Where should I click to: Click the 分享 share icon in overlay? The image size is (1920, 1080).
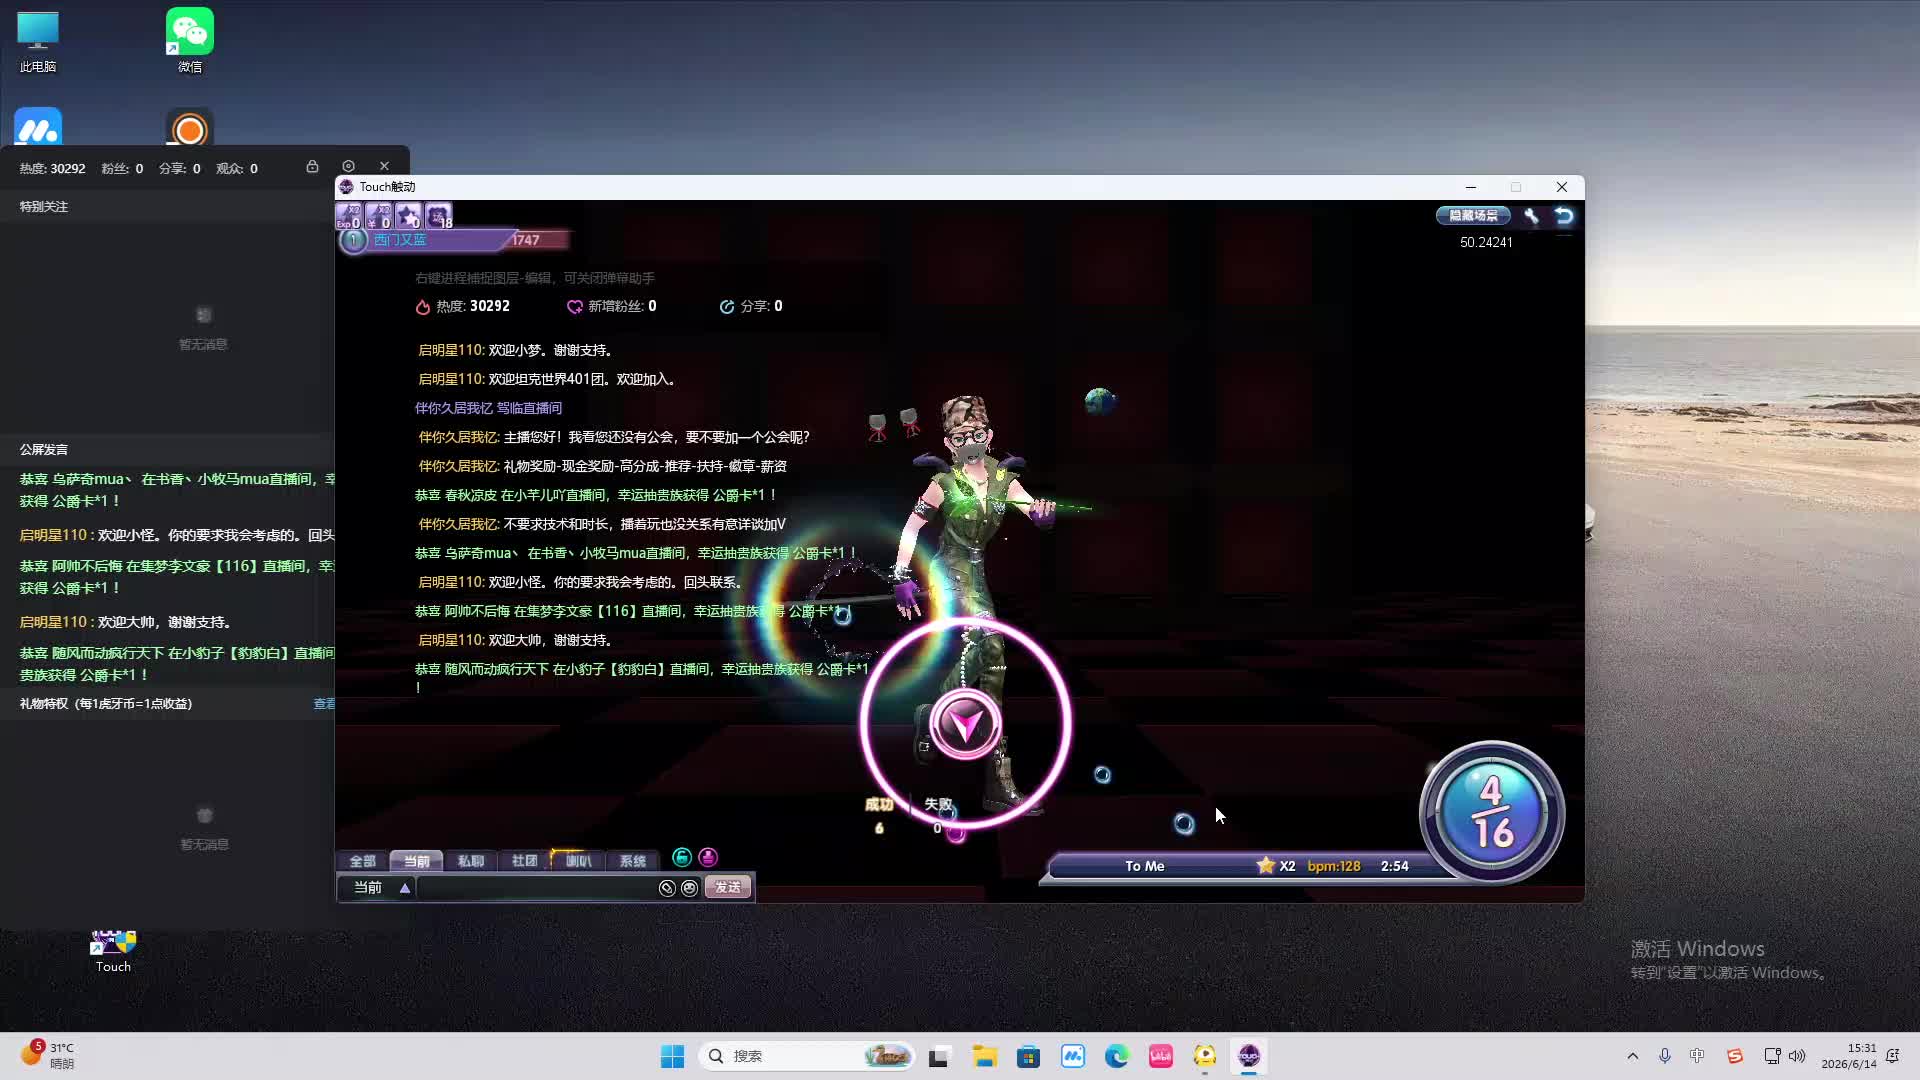point(727,307)
